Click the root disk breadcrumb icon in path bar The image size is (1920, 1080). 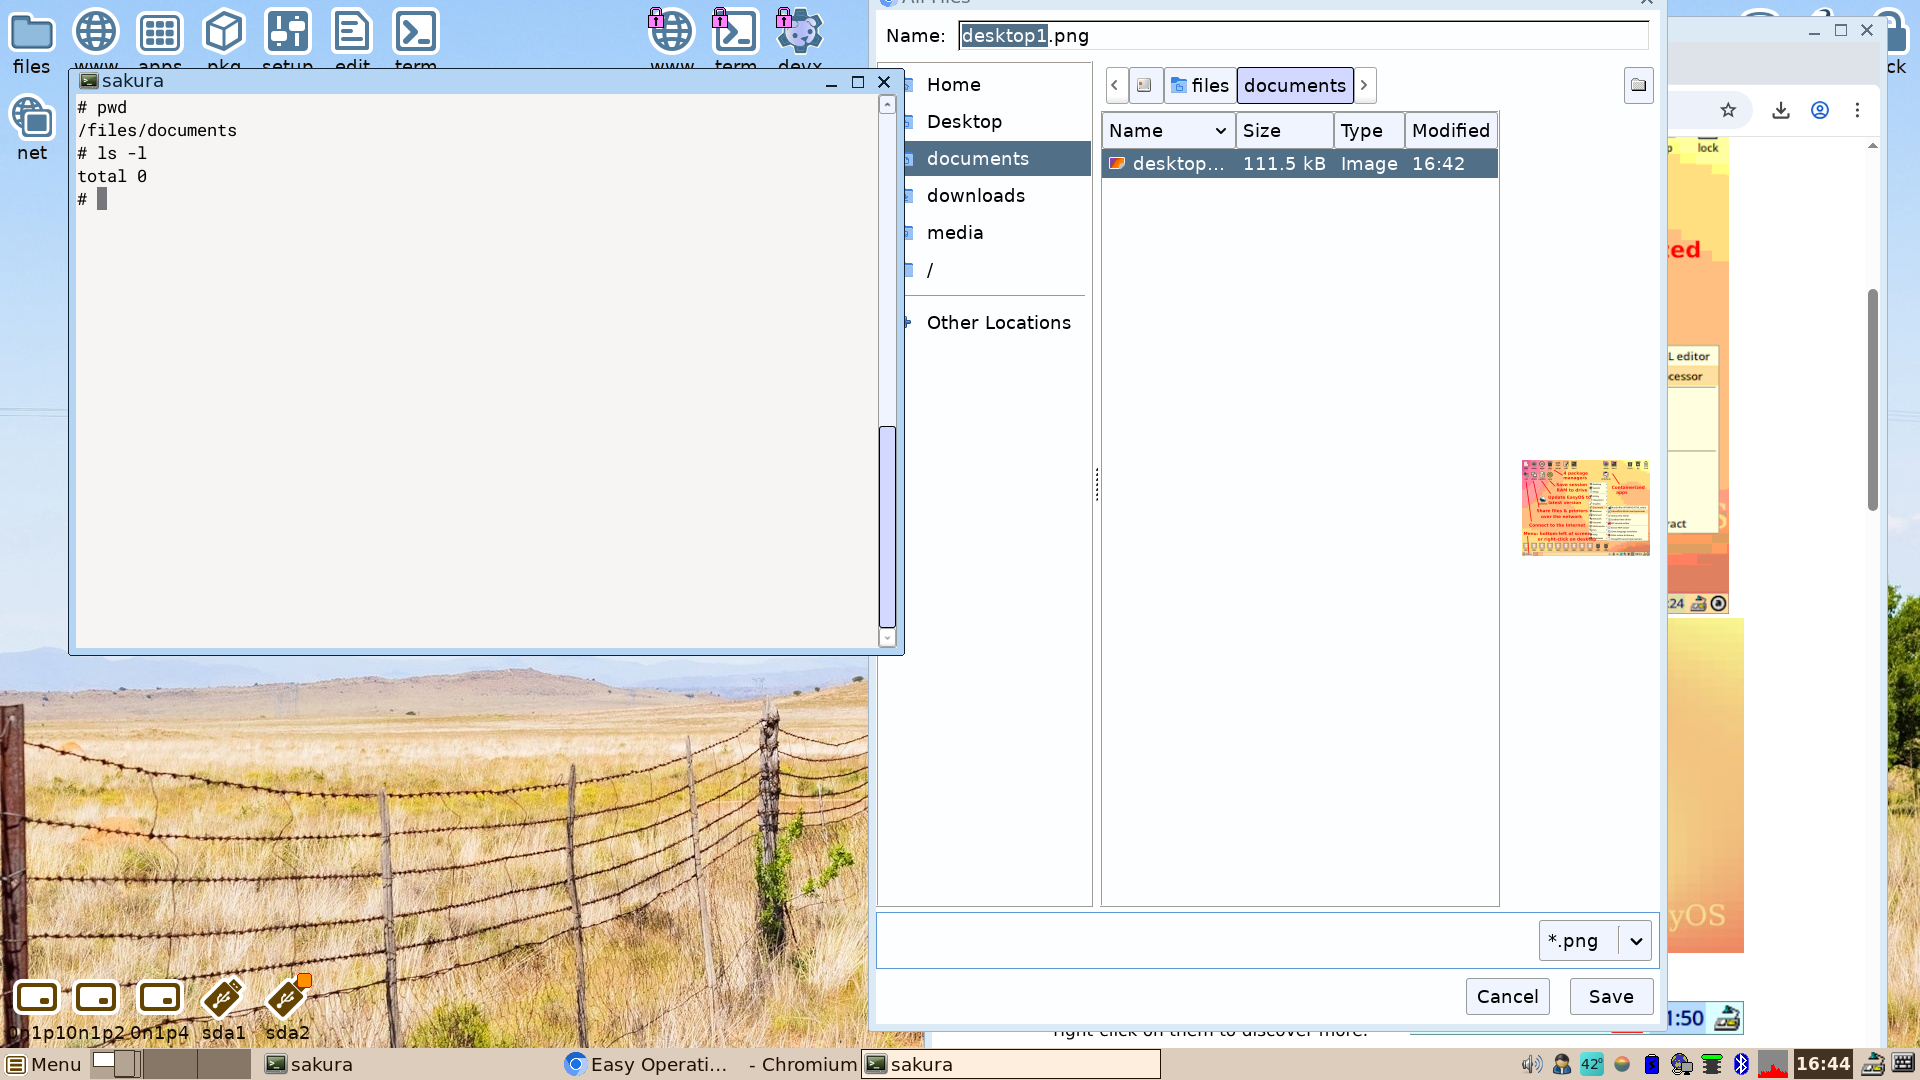point(1145,85)
